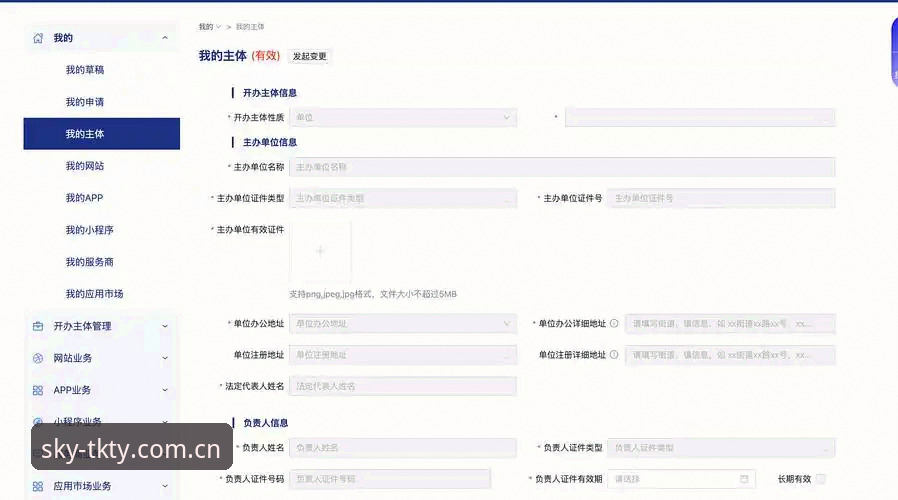Image resolution: width=898 pixels, height=500 pixels.
Task: Open the 单位注册地址 dropdown
Action: coord(403,355)
